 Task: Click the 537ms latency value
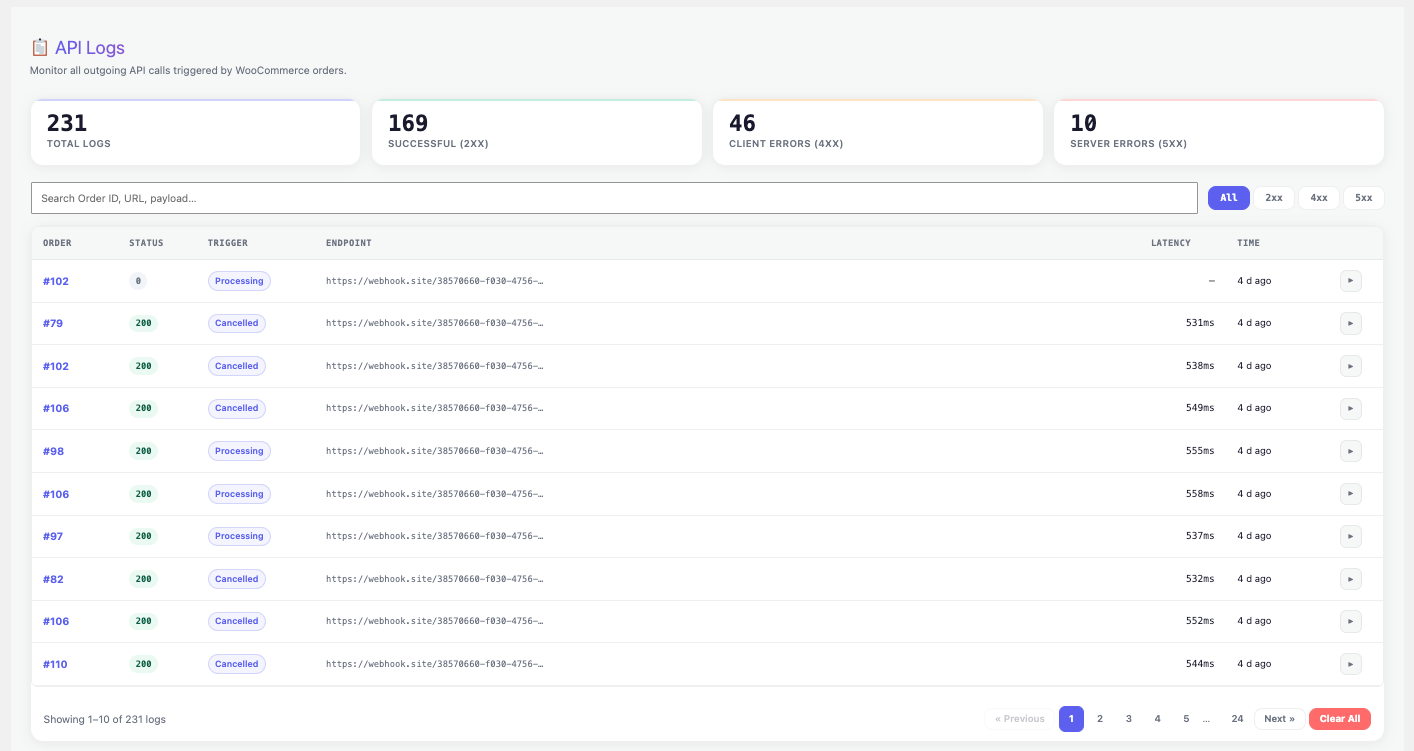(1200, 536)
